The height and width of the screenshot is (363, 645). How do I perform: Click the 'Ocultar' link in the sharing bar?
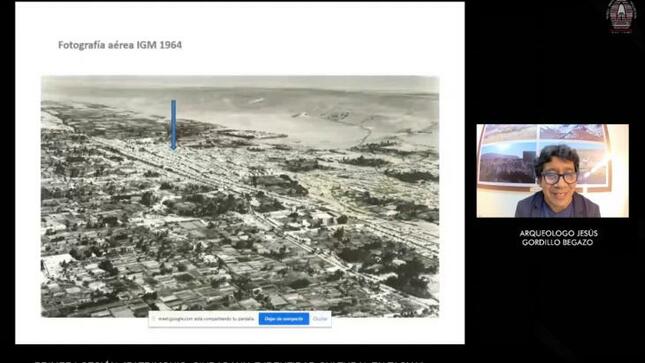(320, 319)
